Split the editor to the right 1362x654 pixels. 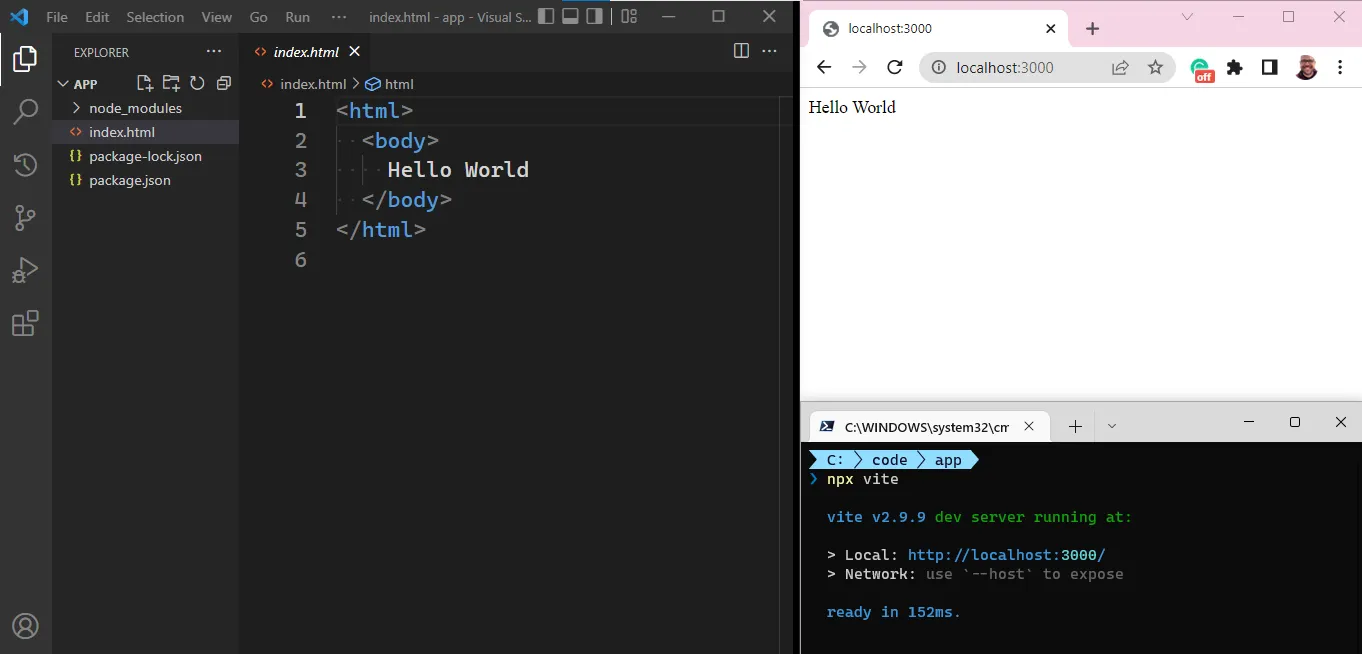[x=741, y=51]
